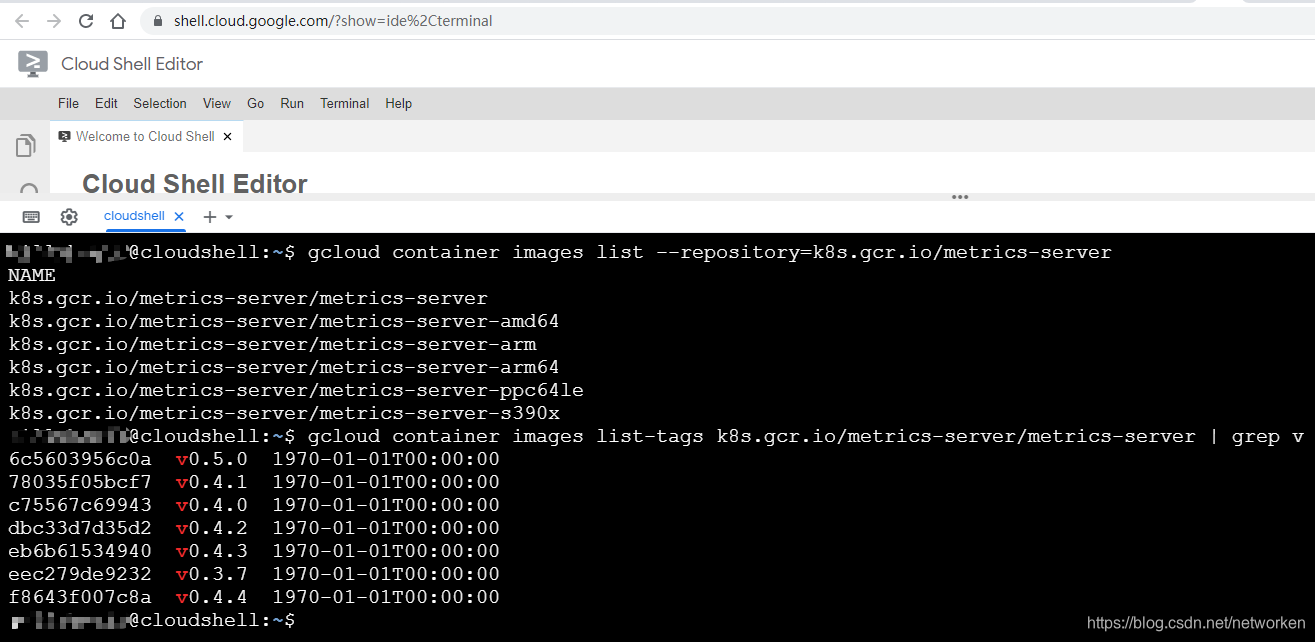The height and width of the screenshot is (642, 1315).
Task: Click the Cloud Shell Editor logo icon
Action: pyautogui.click(x=33, y=63)
